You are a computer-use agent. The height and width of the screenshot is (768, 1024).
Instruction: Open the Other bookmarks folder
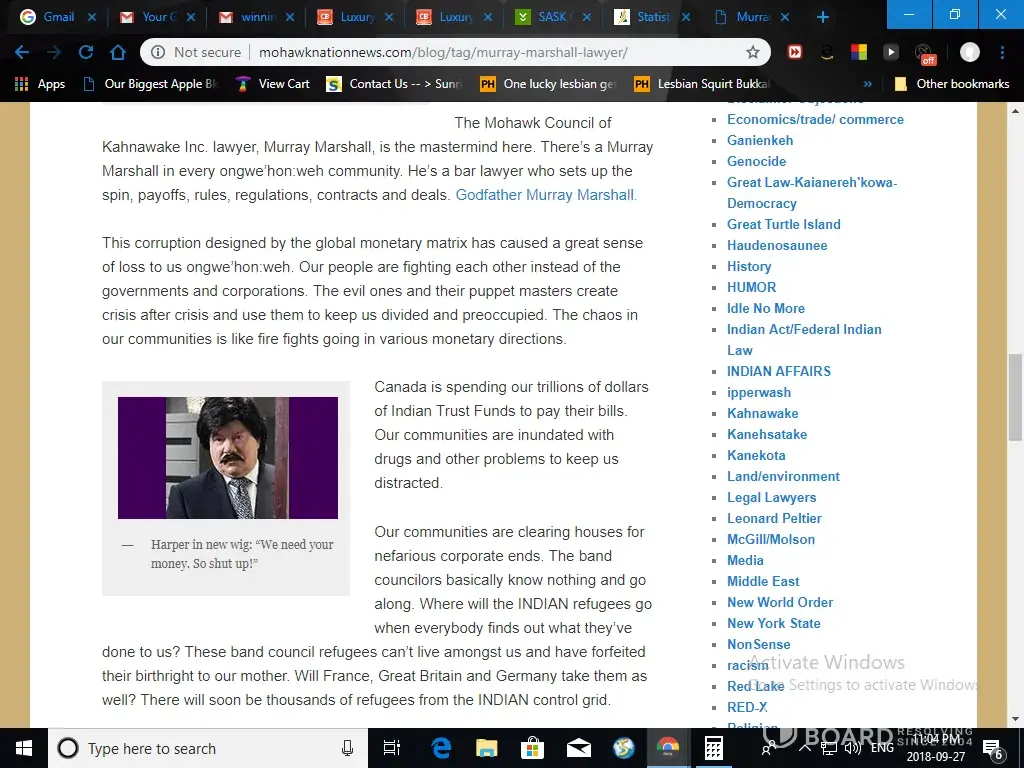pyautogui.click(x=951, y=84)
